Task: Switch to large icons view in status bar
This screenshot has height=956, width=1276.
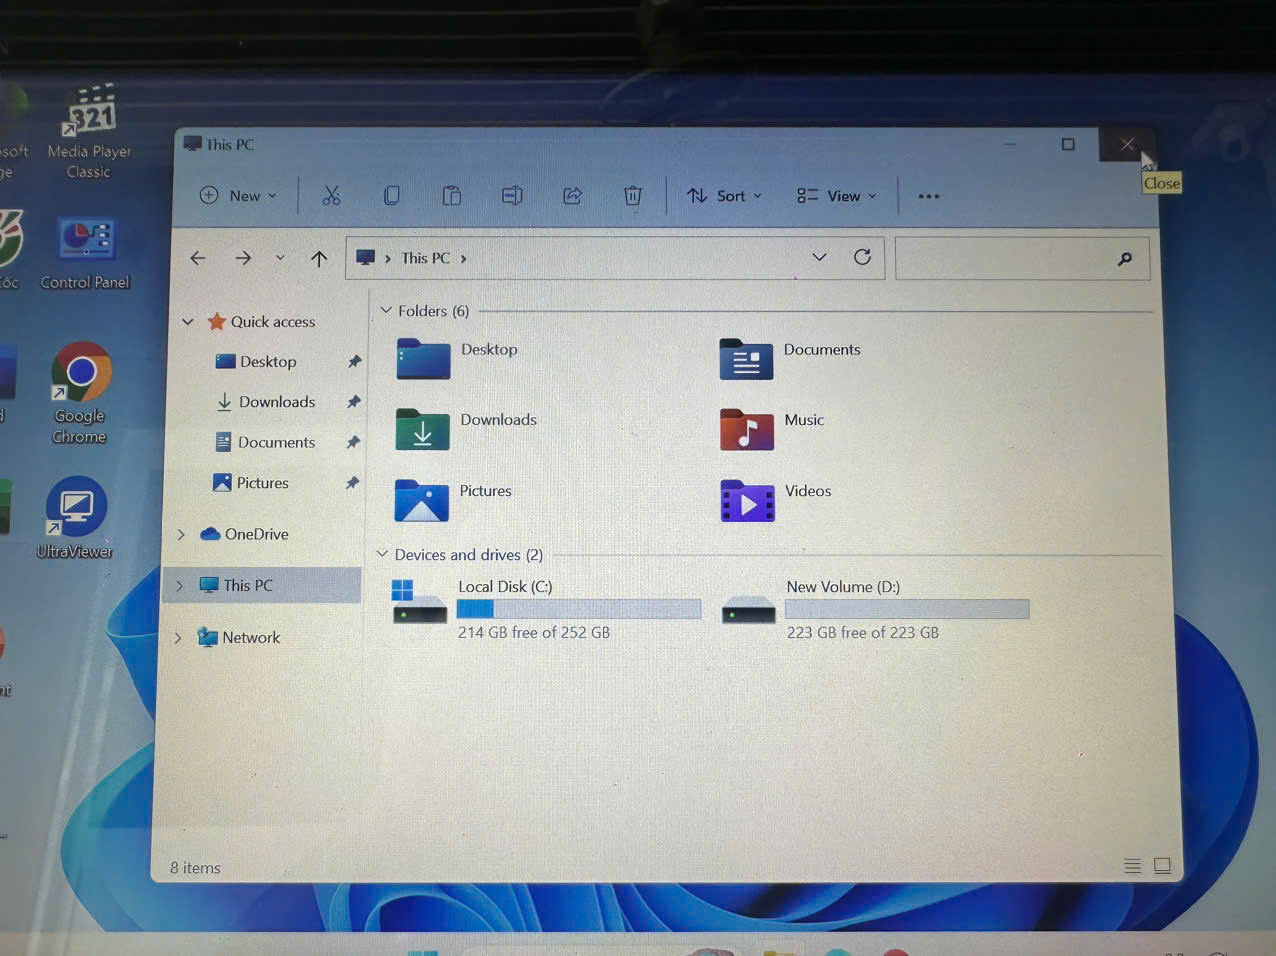Action: tap(1162, 866)
